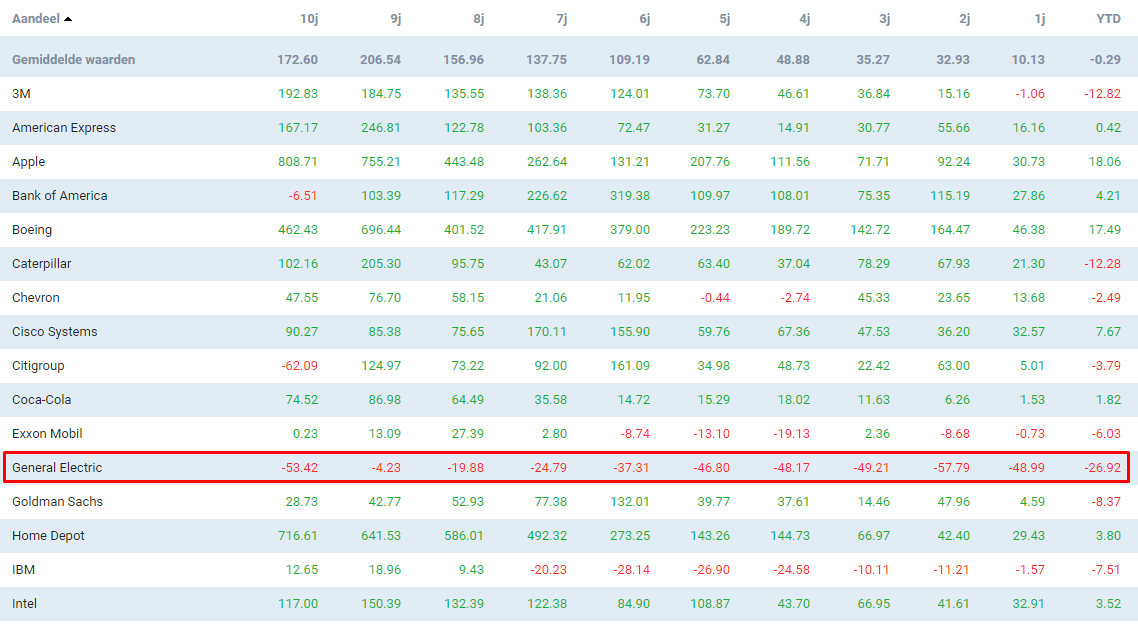
Task: Click Goldman Sachs' YTD value -8.37
Action: click(1106, 502)
